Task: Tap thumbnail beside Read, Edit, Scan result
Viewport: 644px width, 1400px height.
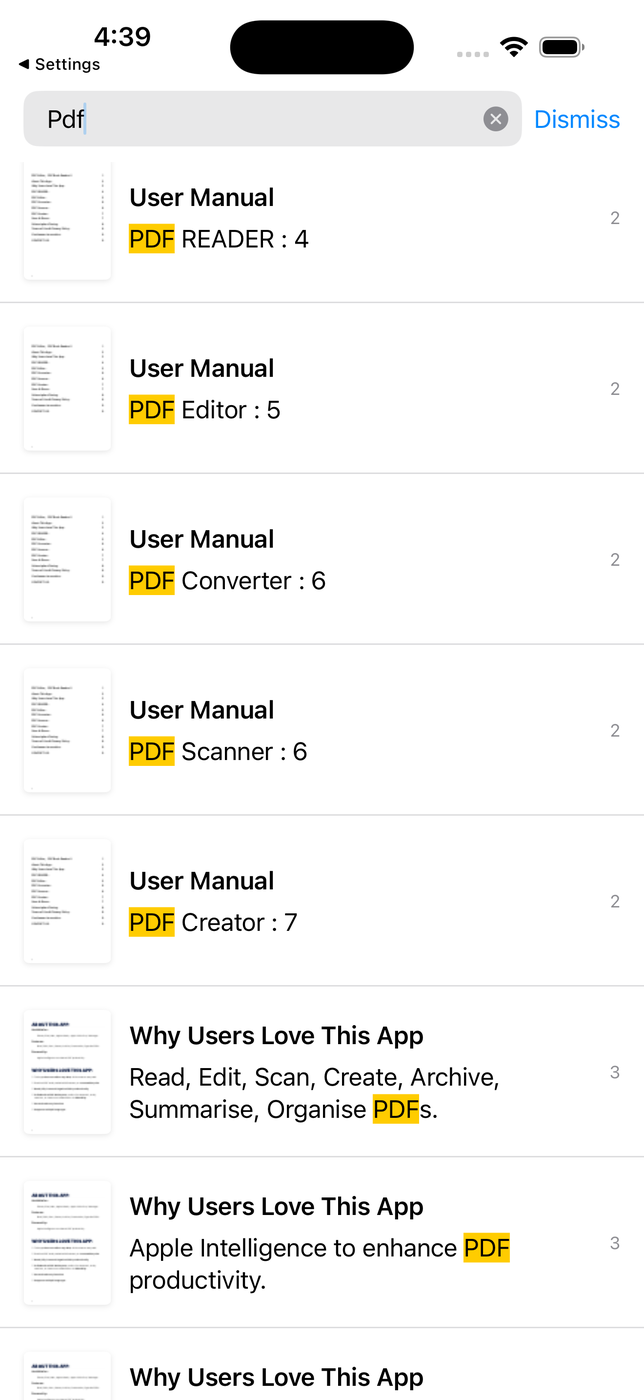Action: pos(67,1073)
